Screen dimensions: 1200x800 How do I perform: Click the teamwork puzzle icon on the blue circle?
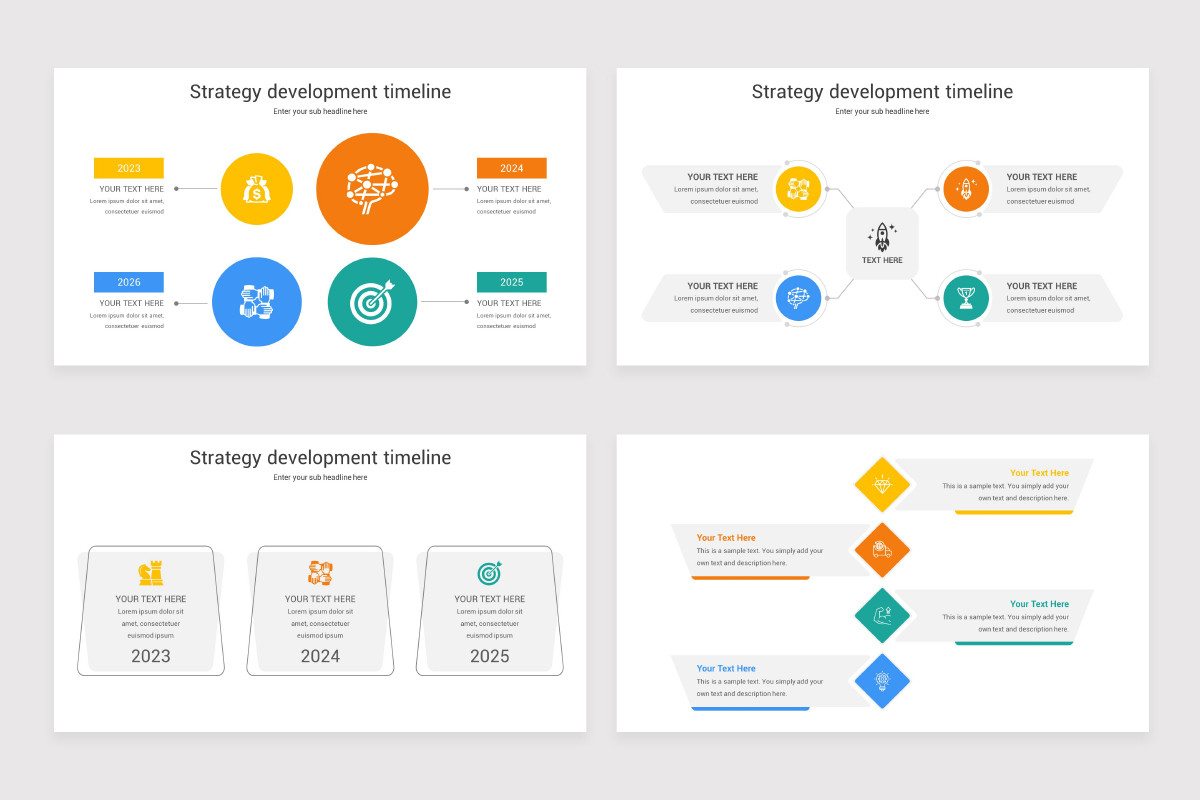(257, 302)
